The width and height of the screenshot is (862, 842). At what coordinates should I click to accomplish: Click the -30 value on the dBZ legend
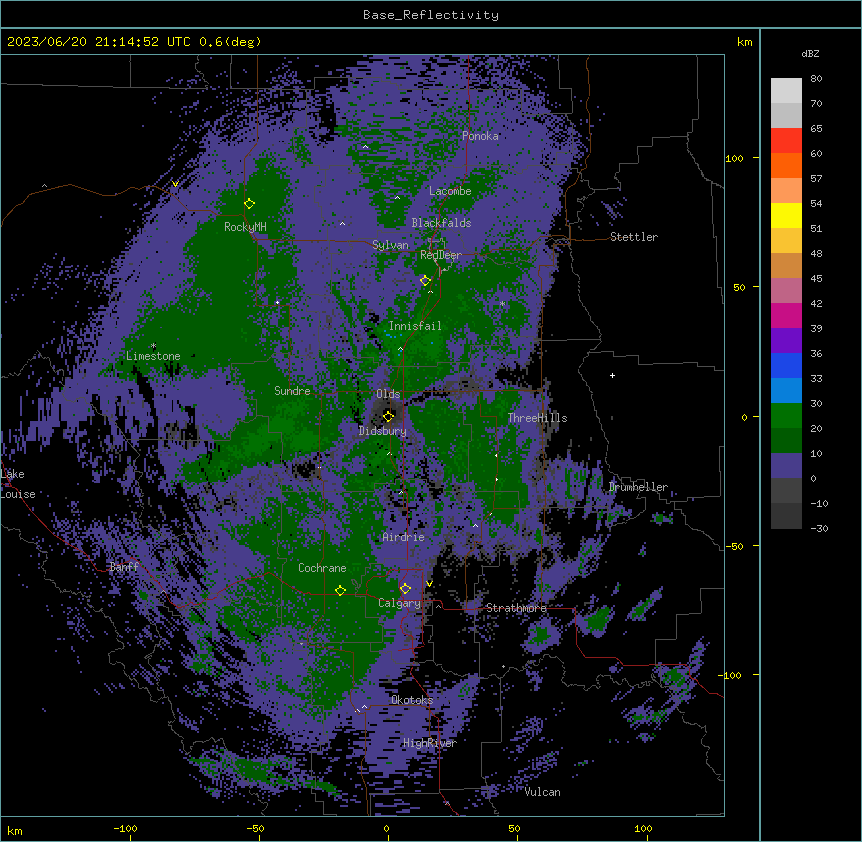[x=819, y=528]
